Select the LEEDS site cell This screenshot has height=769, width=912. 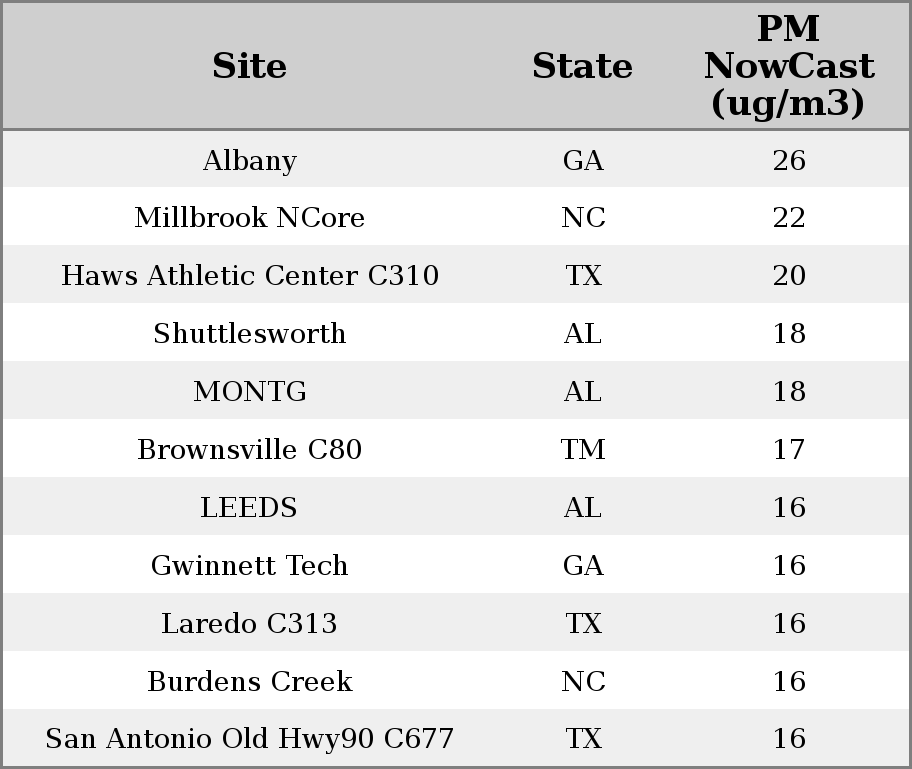tap(250, 507)
